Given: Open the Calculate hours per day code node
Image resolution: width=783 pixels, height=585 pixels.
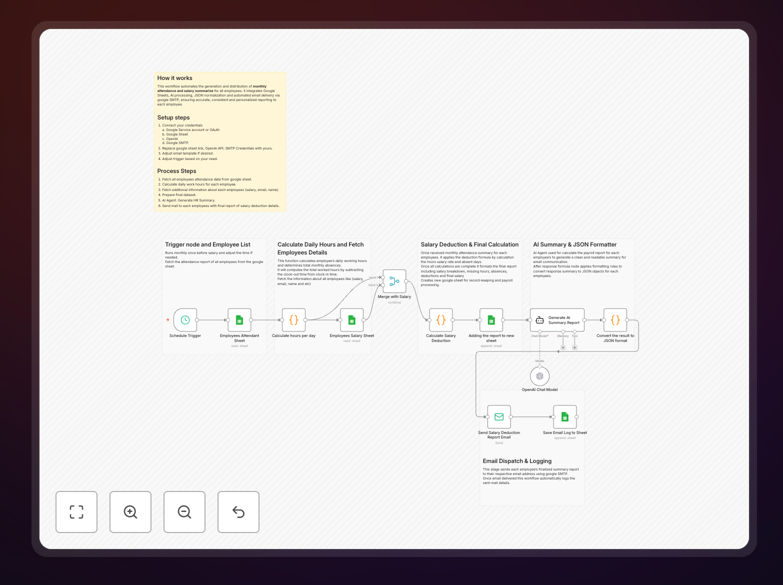Looking at the screenshot, I should (x=294, y=320).
